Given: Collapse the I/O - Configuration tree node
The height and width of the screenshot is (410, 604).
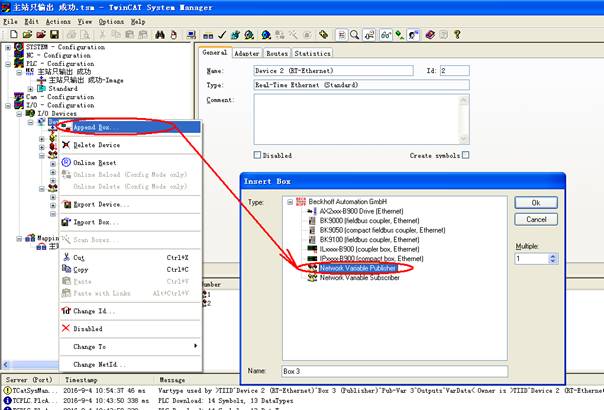Looking at the screenshot, I should [8, 105].
